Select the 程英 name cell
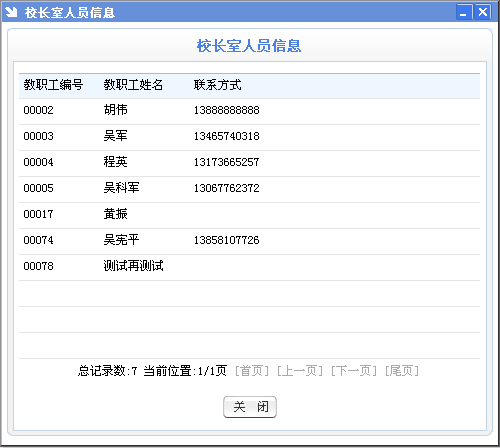The height and width of the screenshot is (448, 500). click(x=115, y=162)
